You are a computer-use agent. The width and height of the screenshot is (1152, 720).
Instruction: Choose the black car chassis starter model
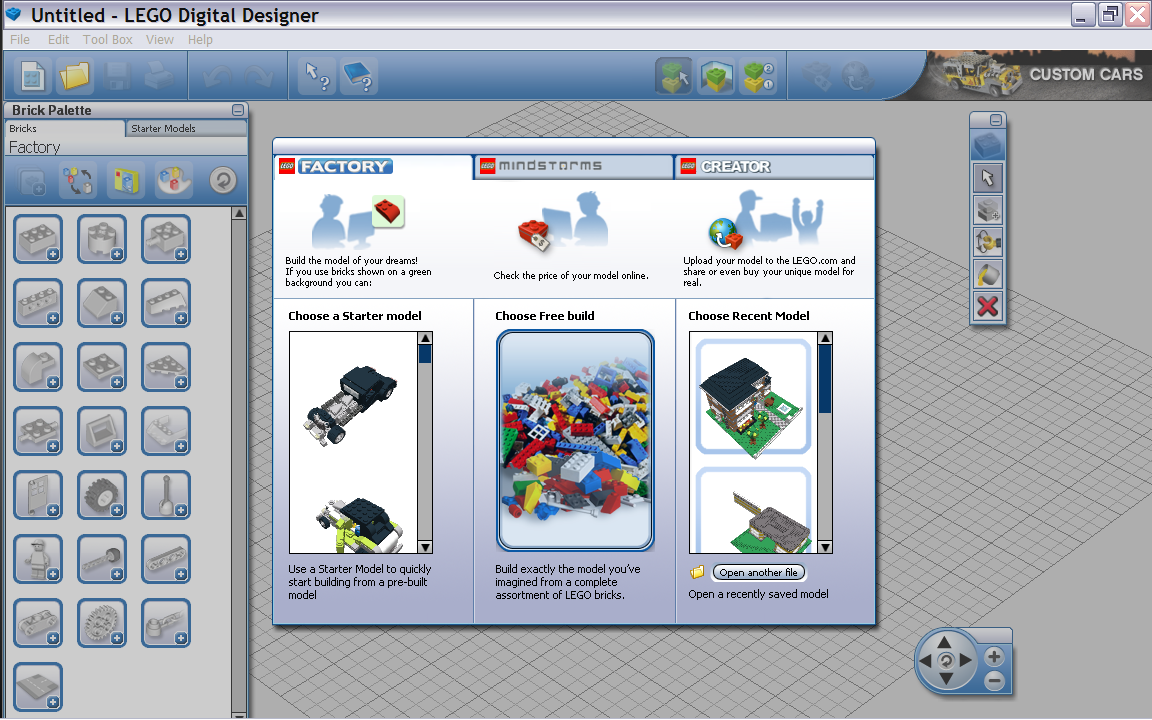pos(350,405)
